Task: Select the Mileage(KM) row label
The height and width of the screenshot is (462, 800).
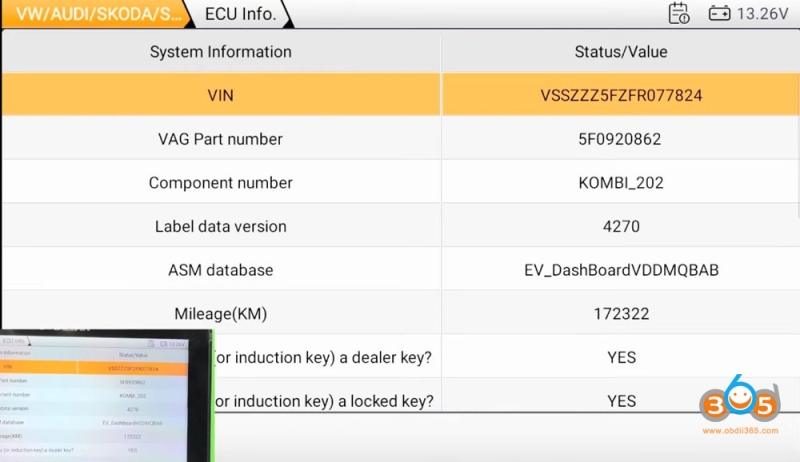Action: [220, 314]
